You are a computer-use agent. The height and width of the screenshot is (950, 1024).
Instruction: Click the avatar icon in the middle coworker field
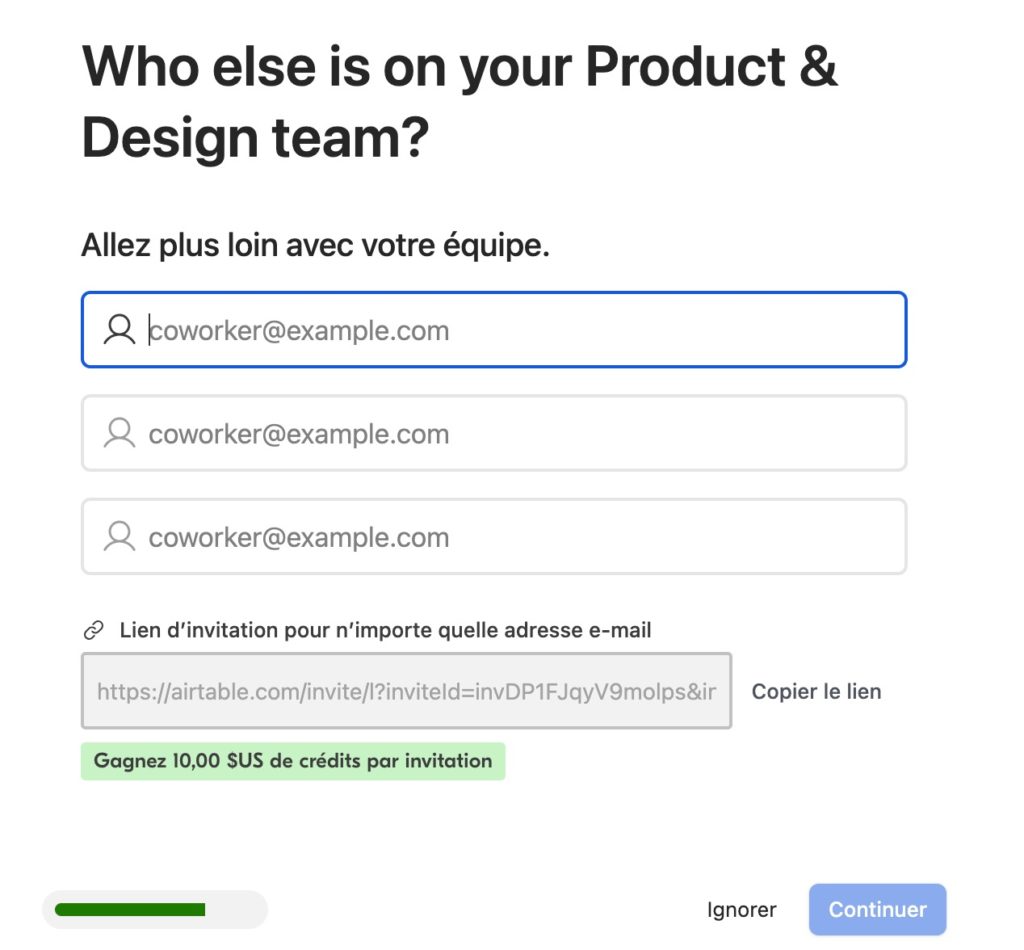[x=119, y=433]
